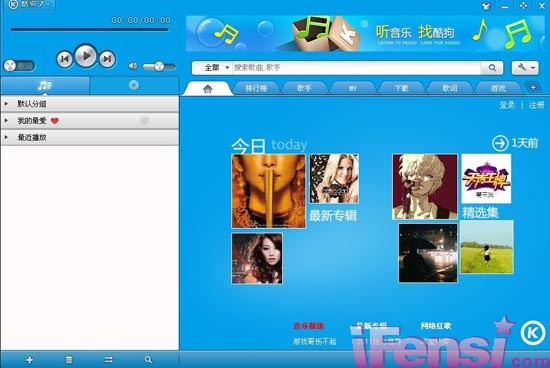This screenshot has height=368, width=550.
Task: Expand the 最近播放 recently played group
Action: [x=90, y=138]
